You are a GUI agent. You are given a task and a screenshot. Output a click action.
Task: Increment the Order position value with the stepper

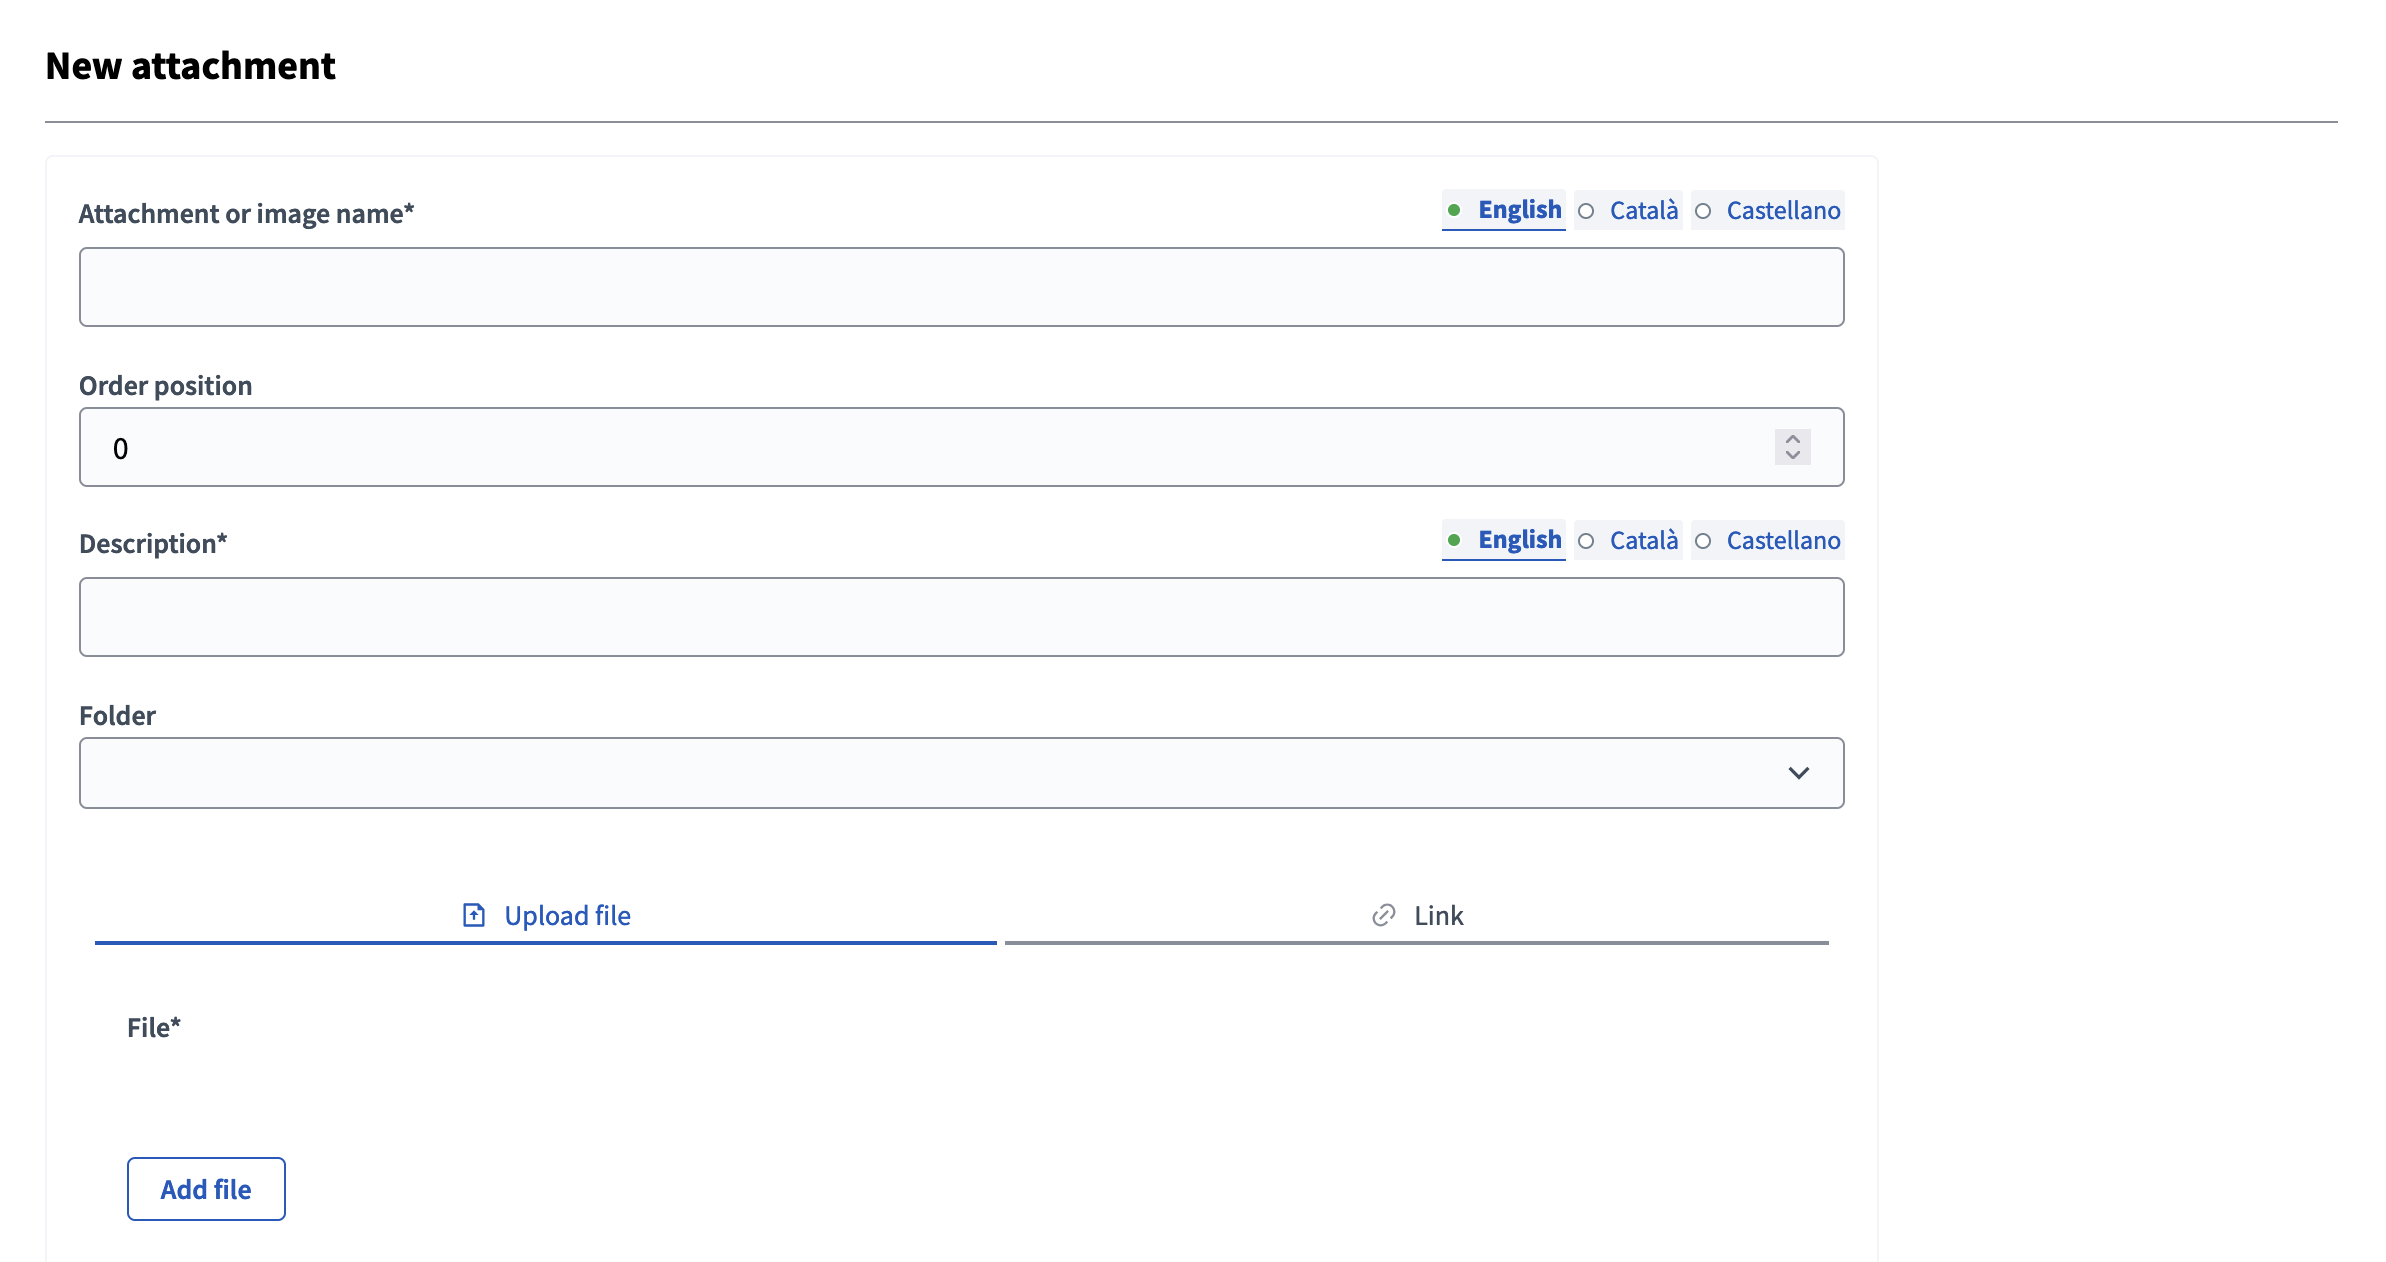[1792, 440]
